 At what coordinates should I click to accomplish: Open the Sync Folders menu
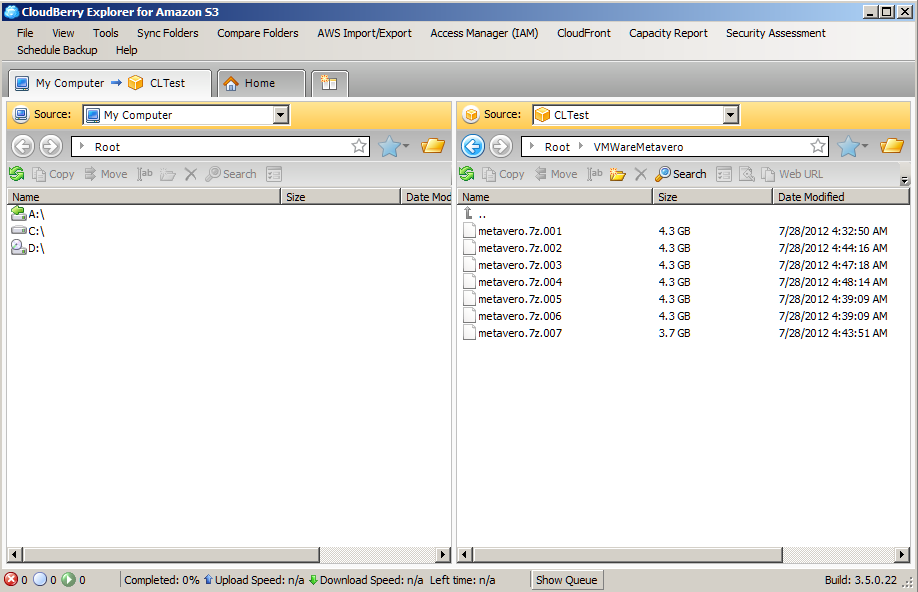pos(167,33)
